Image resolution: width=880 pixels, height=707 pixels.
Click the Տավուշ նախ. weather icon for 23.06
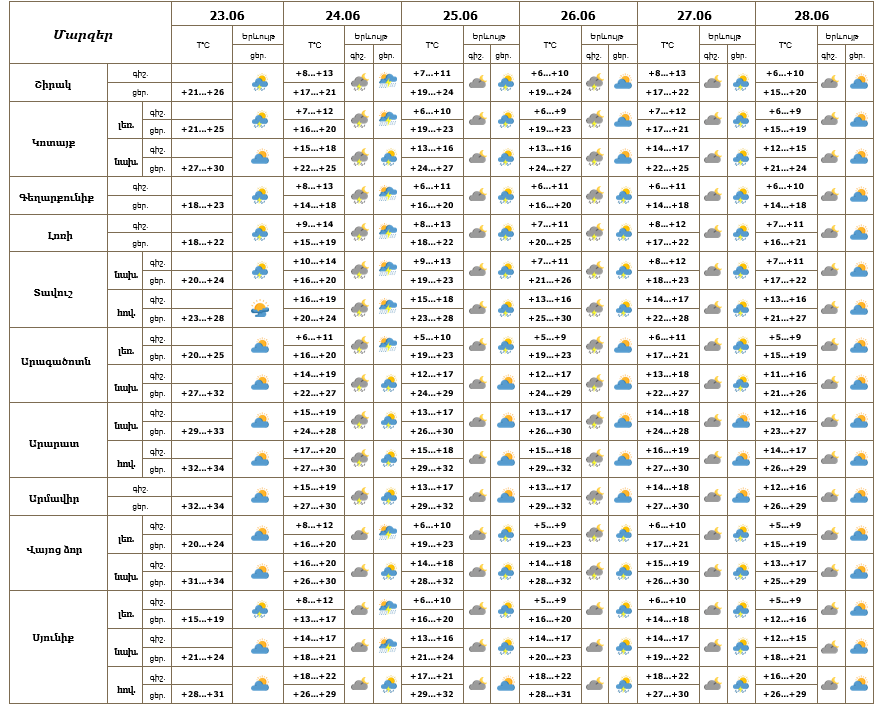pos(259,270)
